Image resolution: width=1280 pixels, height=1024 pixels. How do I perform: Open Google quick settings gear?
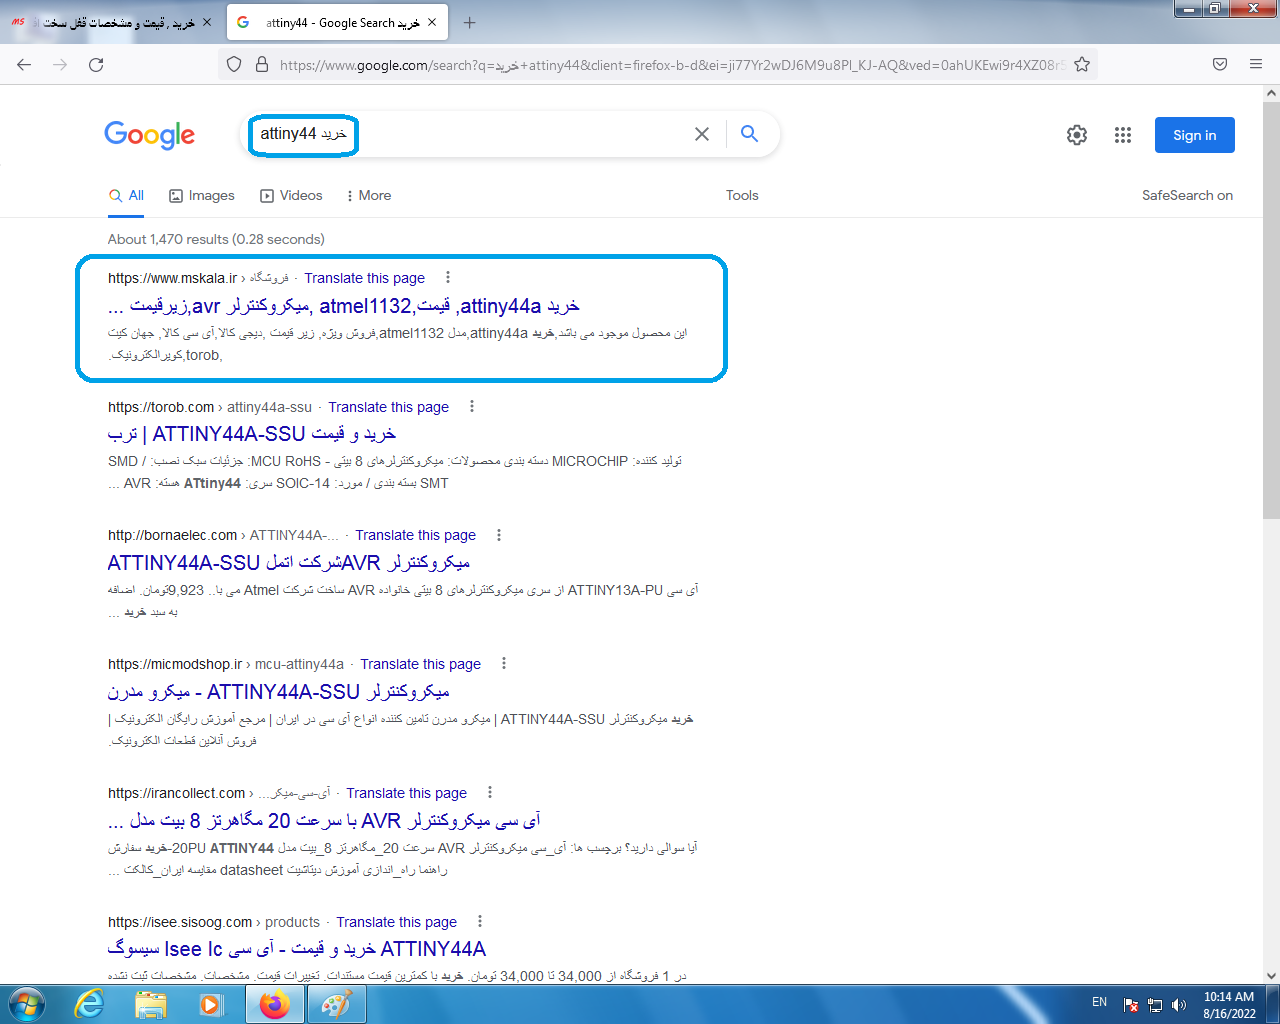point(1077,135)
